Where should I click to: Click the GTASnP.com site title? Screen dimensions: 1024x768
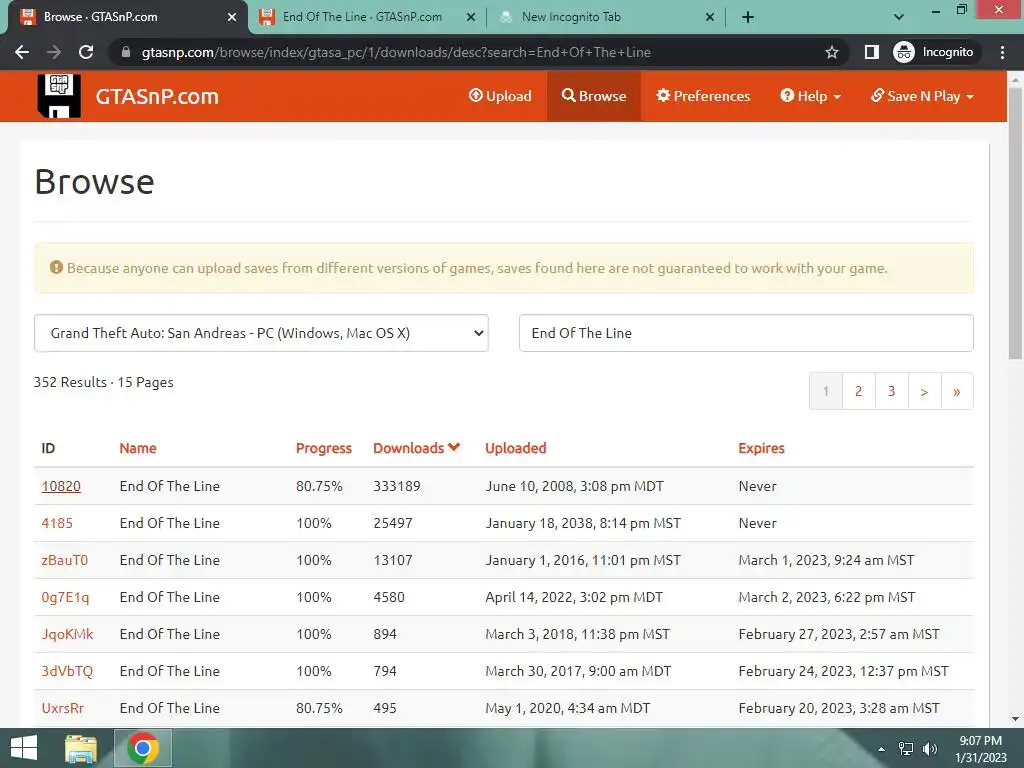pyautogui.click(x=157, y=97)
